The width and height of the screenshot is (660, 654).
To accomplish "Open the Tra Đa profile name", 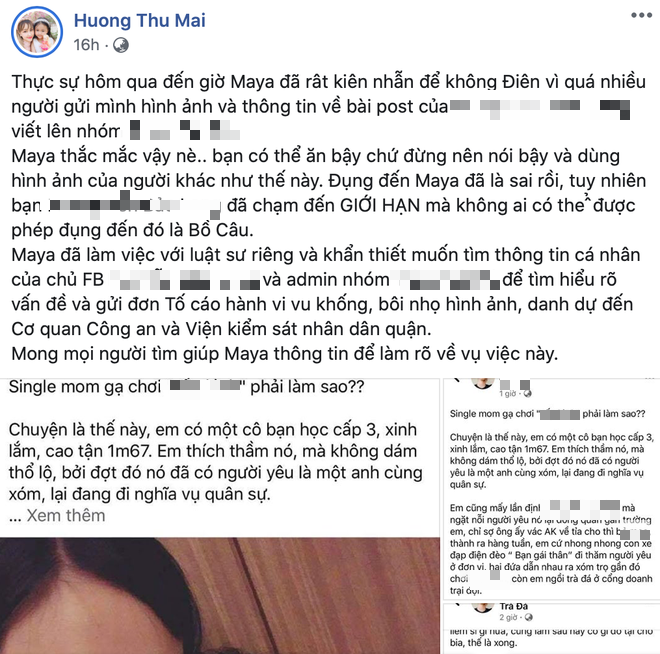I will (514, 606).
